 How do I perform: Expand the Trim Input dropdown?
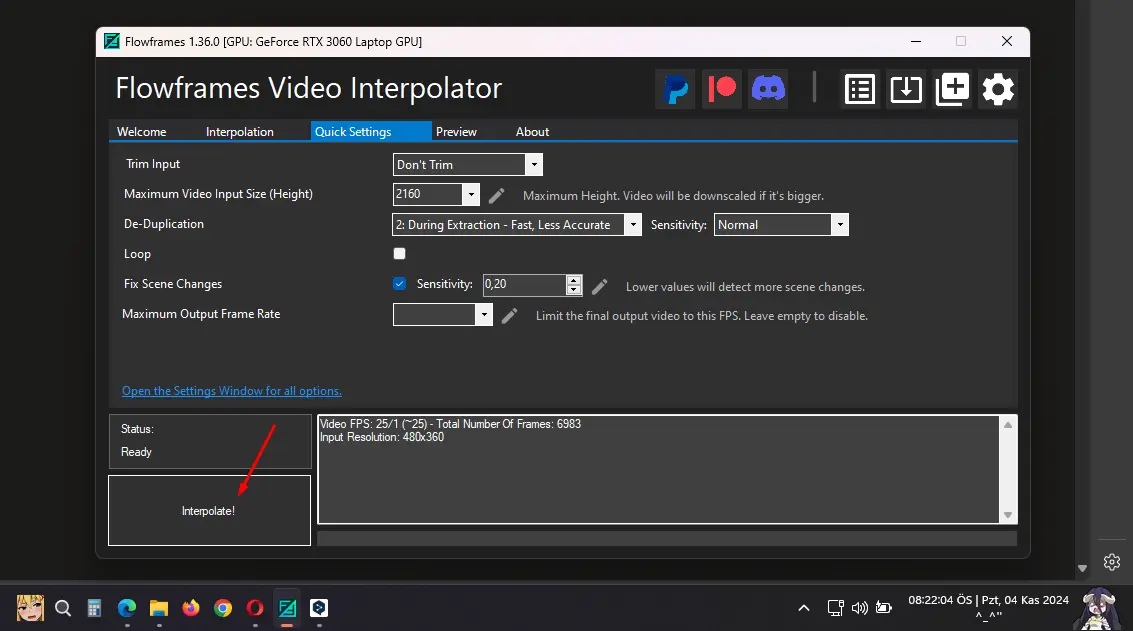tap(534, 165)
